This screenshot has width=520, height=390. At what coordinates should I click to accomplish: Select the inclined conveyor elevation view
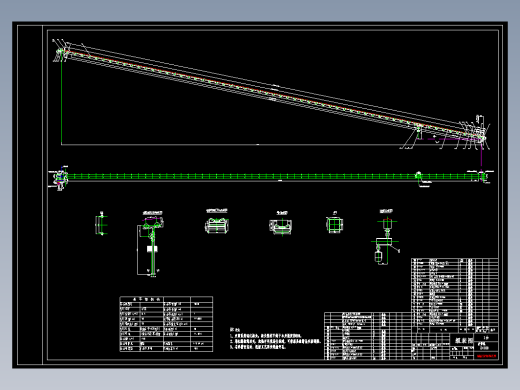[x=272, y=94]
